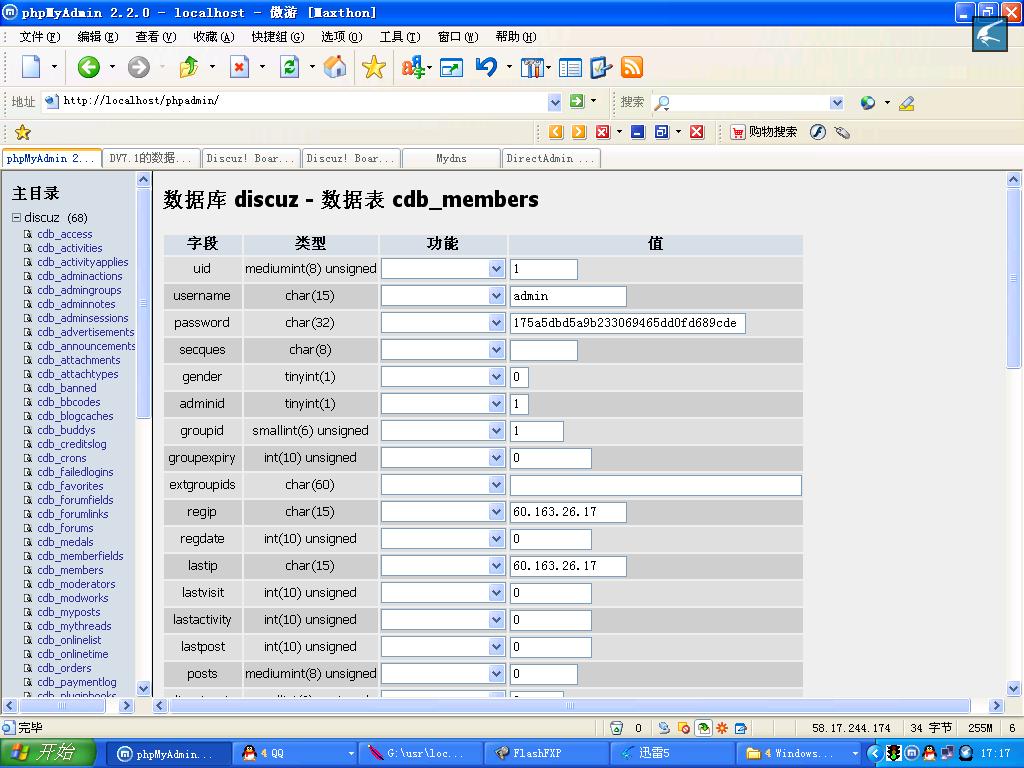Viewport: 1024px width, 768px height.
Task: Click the blue undo arrow icon
Action: pyautogui.click(x=487, y=67)
